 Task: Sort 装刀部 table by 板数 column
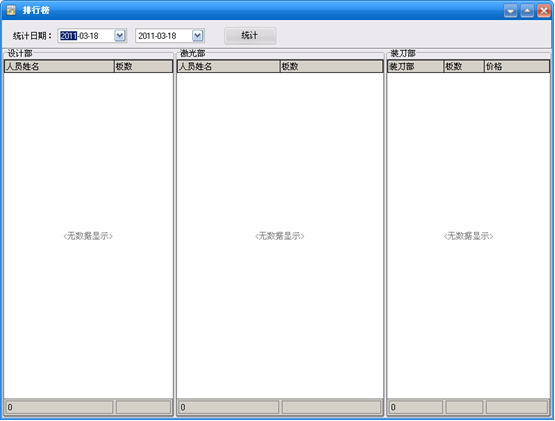coord(464,66)
